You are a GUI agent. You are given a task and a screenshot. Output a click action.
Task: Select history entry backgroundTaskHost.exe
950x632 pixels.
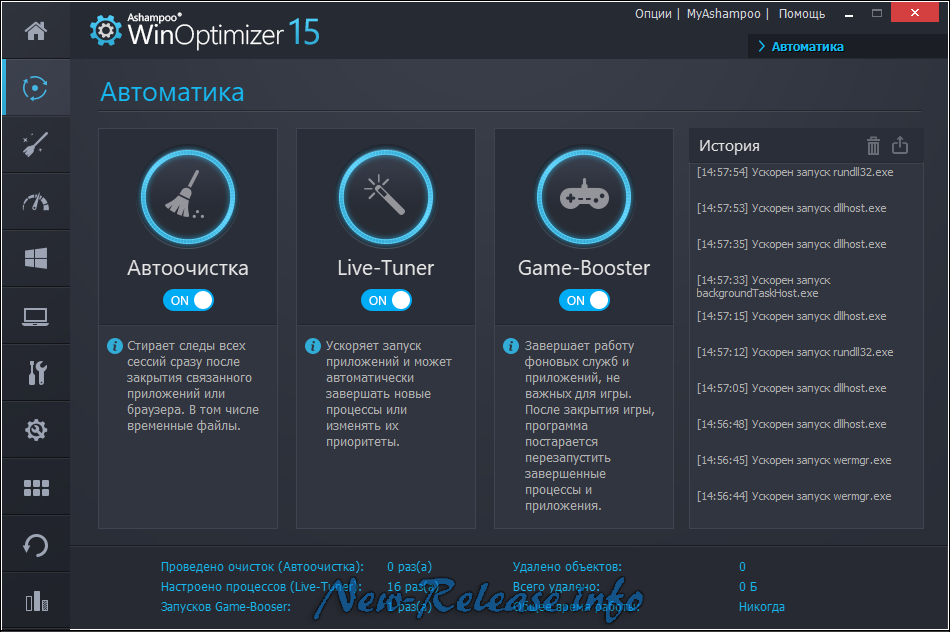(763, 287)
